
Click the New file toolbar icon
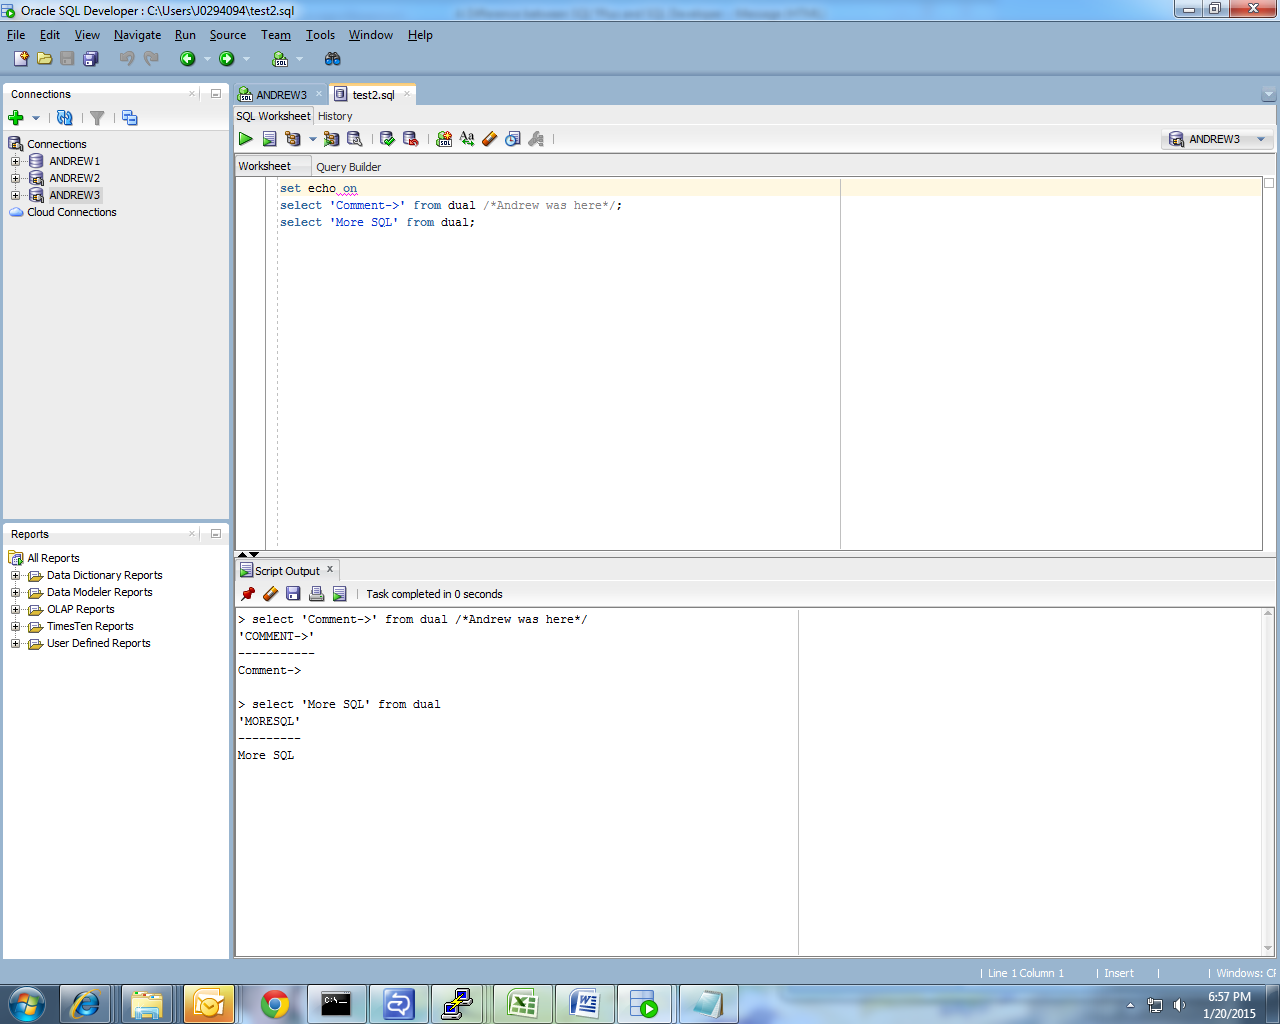21,59
